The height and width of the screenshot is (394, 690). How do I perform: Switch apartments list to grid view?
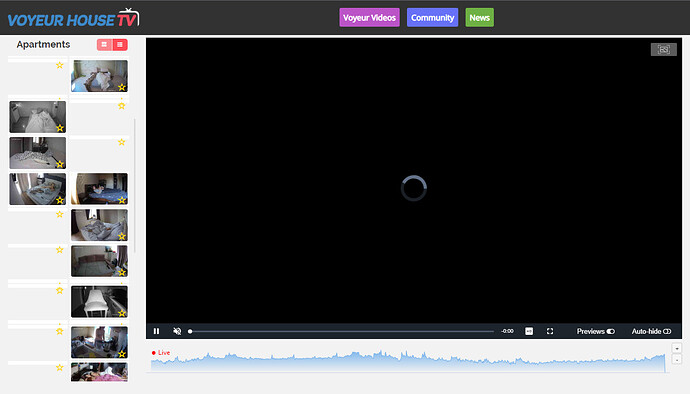(x=104, y=44)
